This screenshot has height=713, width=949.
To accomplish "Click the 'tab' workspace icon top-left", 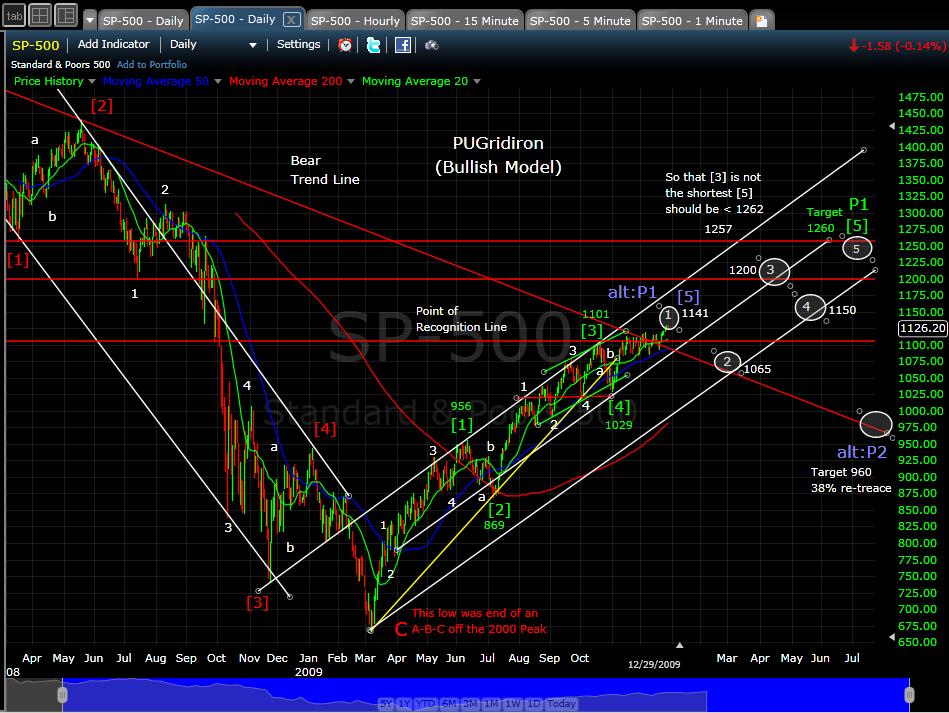I will click(x=14, y=15).
